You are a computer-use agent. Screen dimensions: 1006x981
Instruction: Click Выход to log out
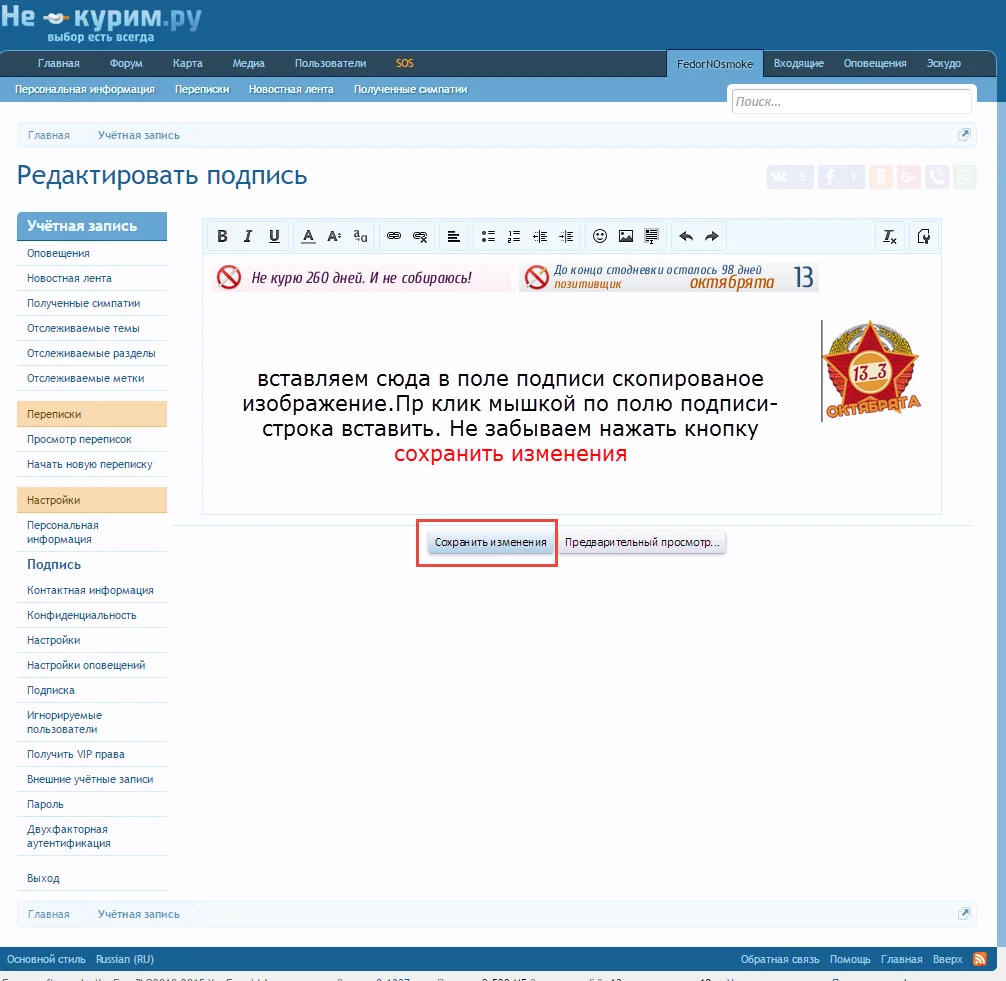pyautogui.click(x=43, y=878)
